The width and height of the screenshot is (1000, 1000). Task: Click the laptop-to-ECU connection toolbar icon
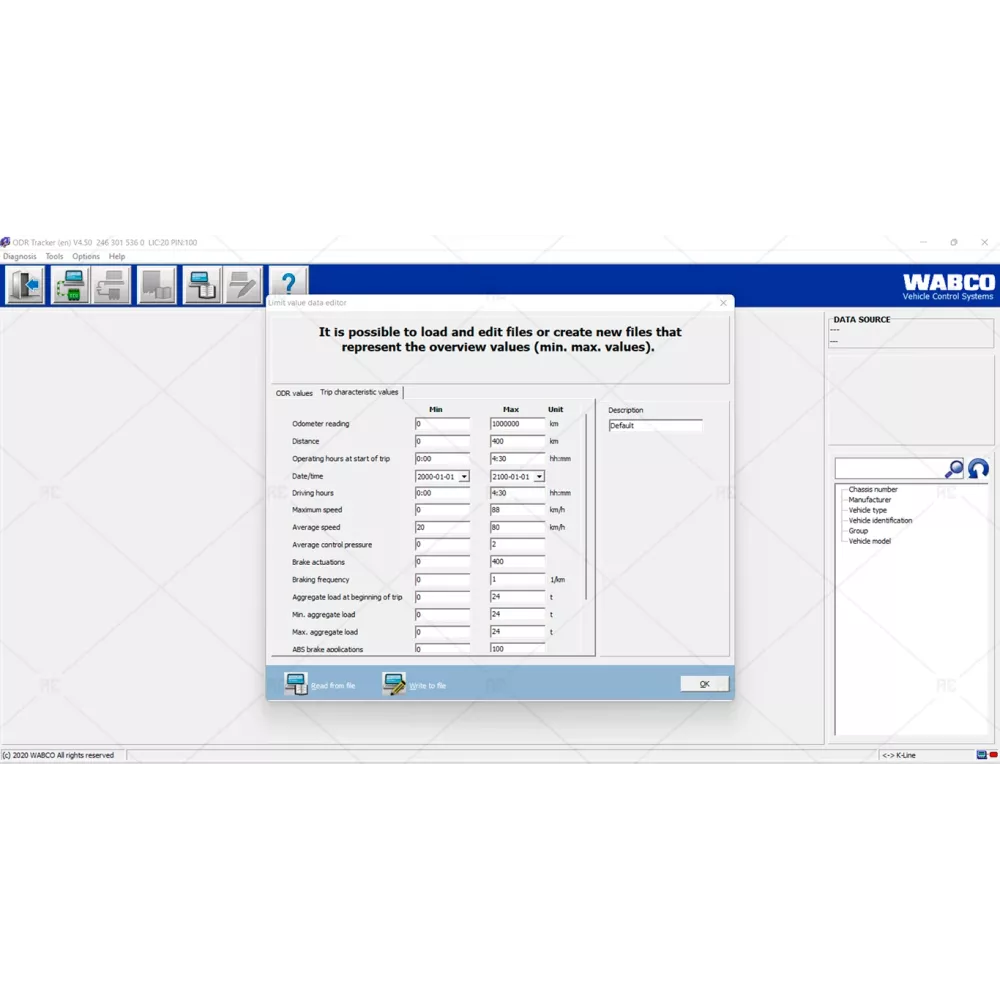[x=70, y=285]
